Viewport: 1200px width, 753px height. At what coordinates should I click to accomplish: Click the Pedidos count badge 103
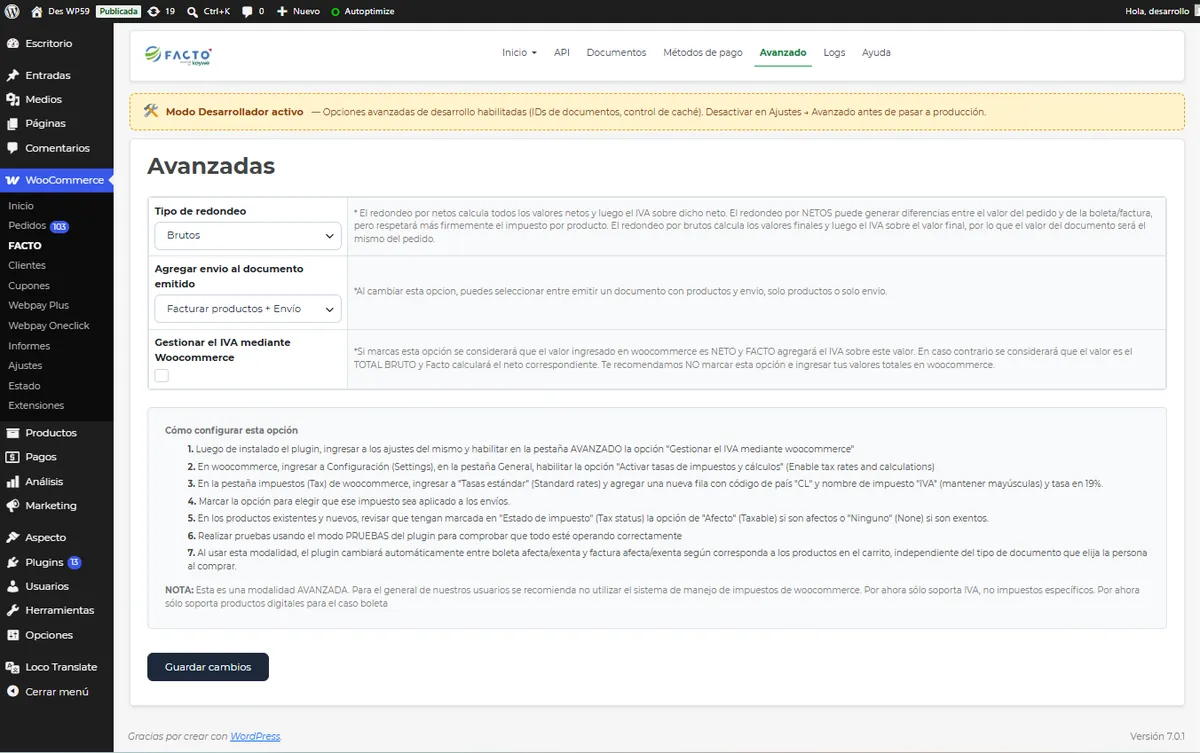pyautogui.click(x=59, y=226)
